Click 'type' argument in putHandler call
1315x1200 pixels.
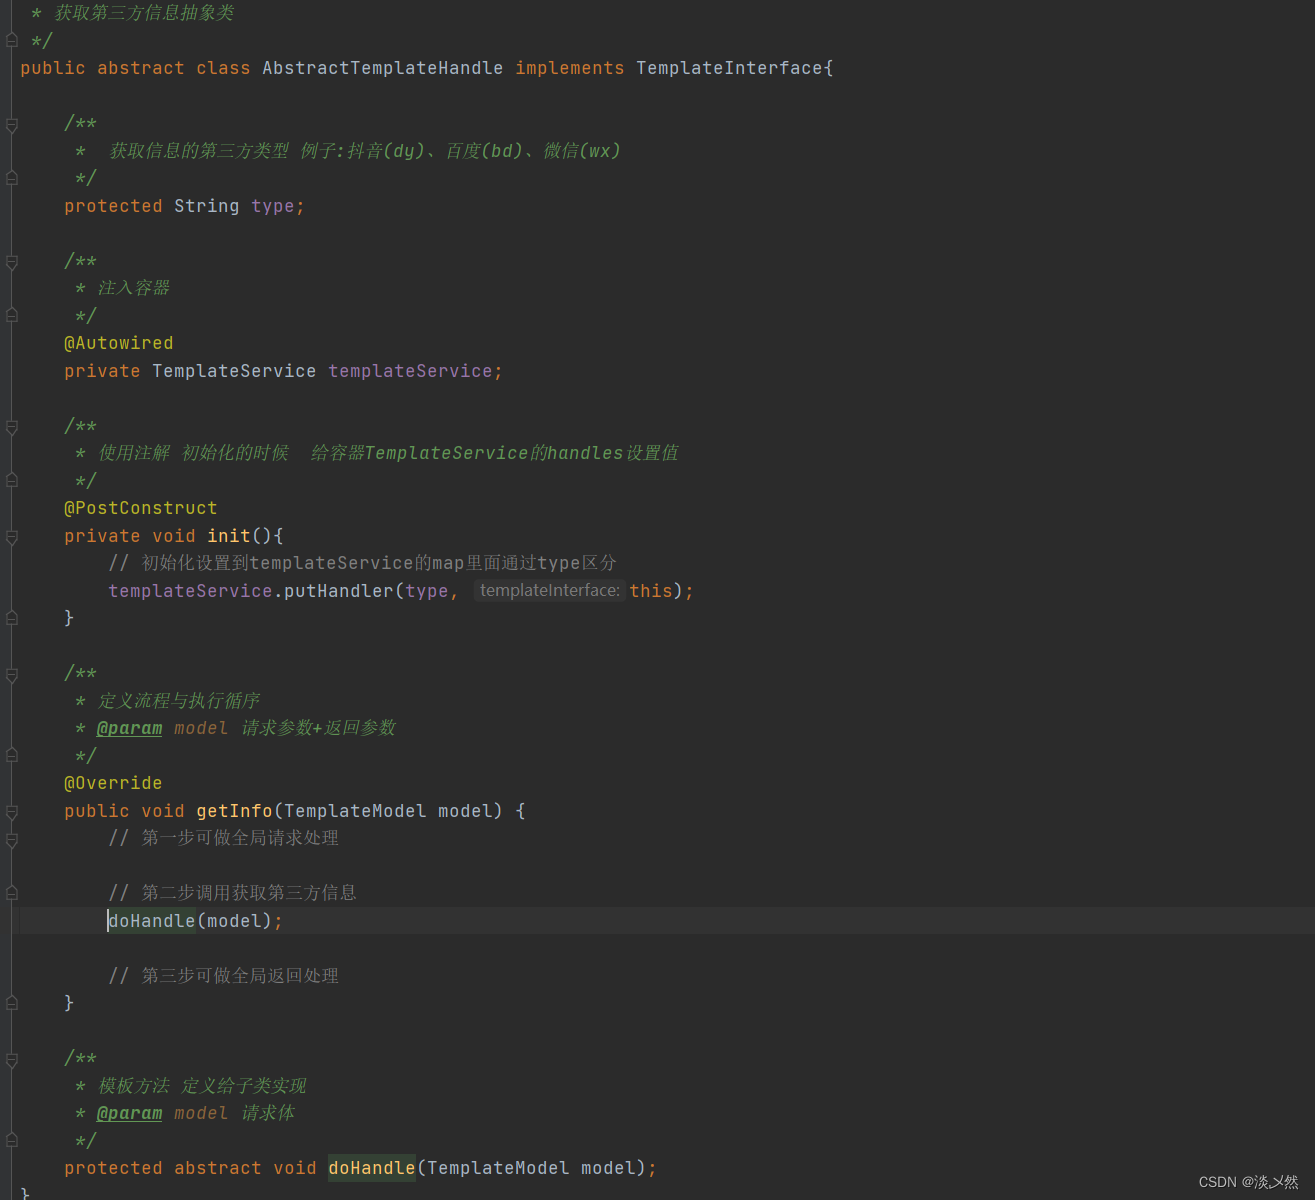pos(427,591)
